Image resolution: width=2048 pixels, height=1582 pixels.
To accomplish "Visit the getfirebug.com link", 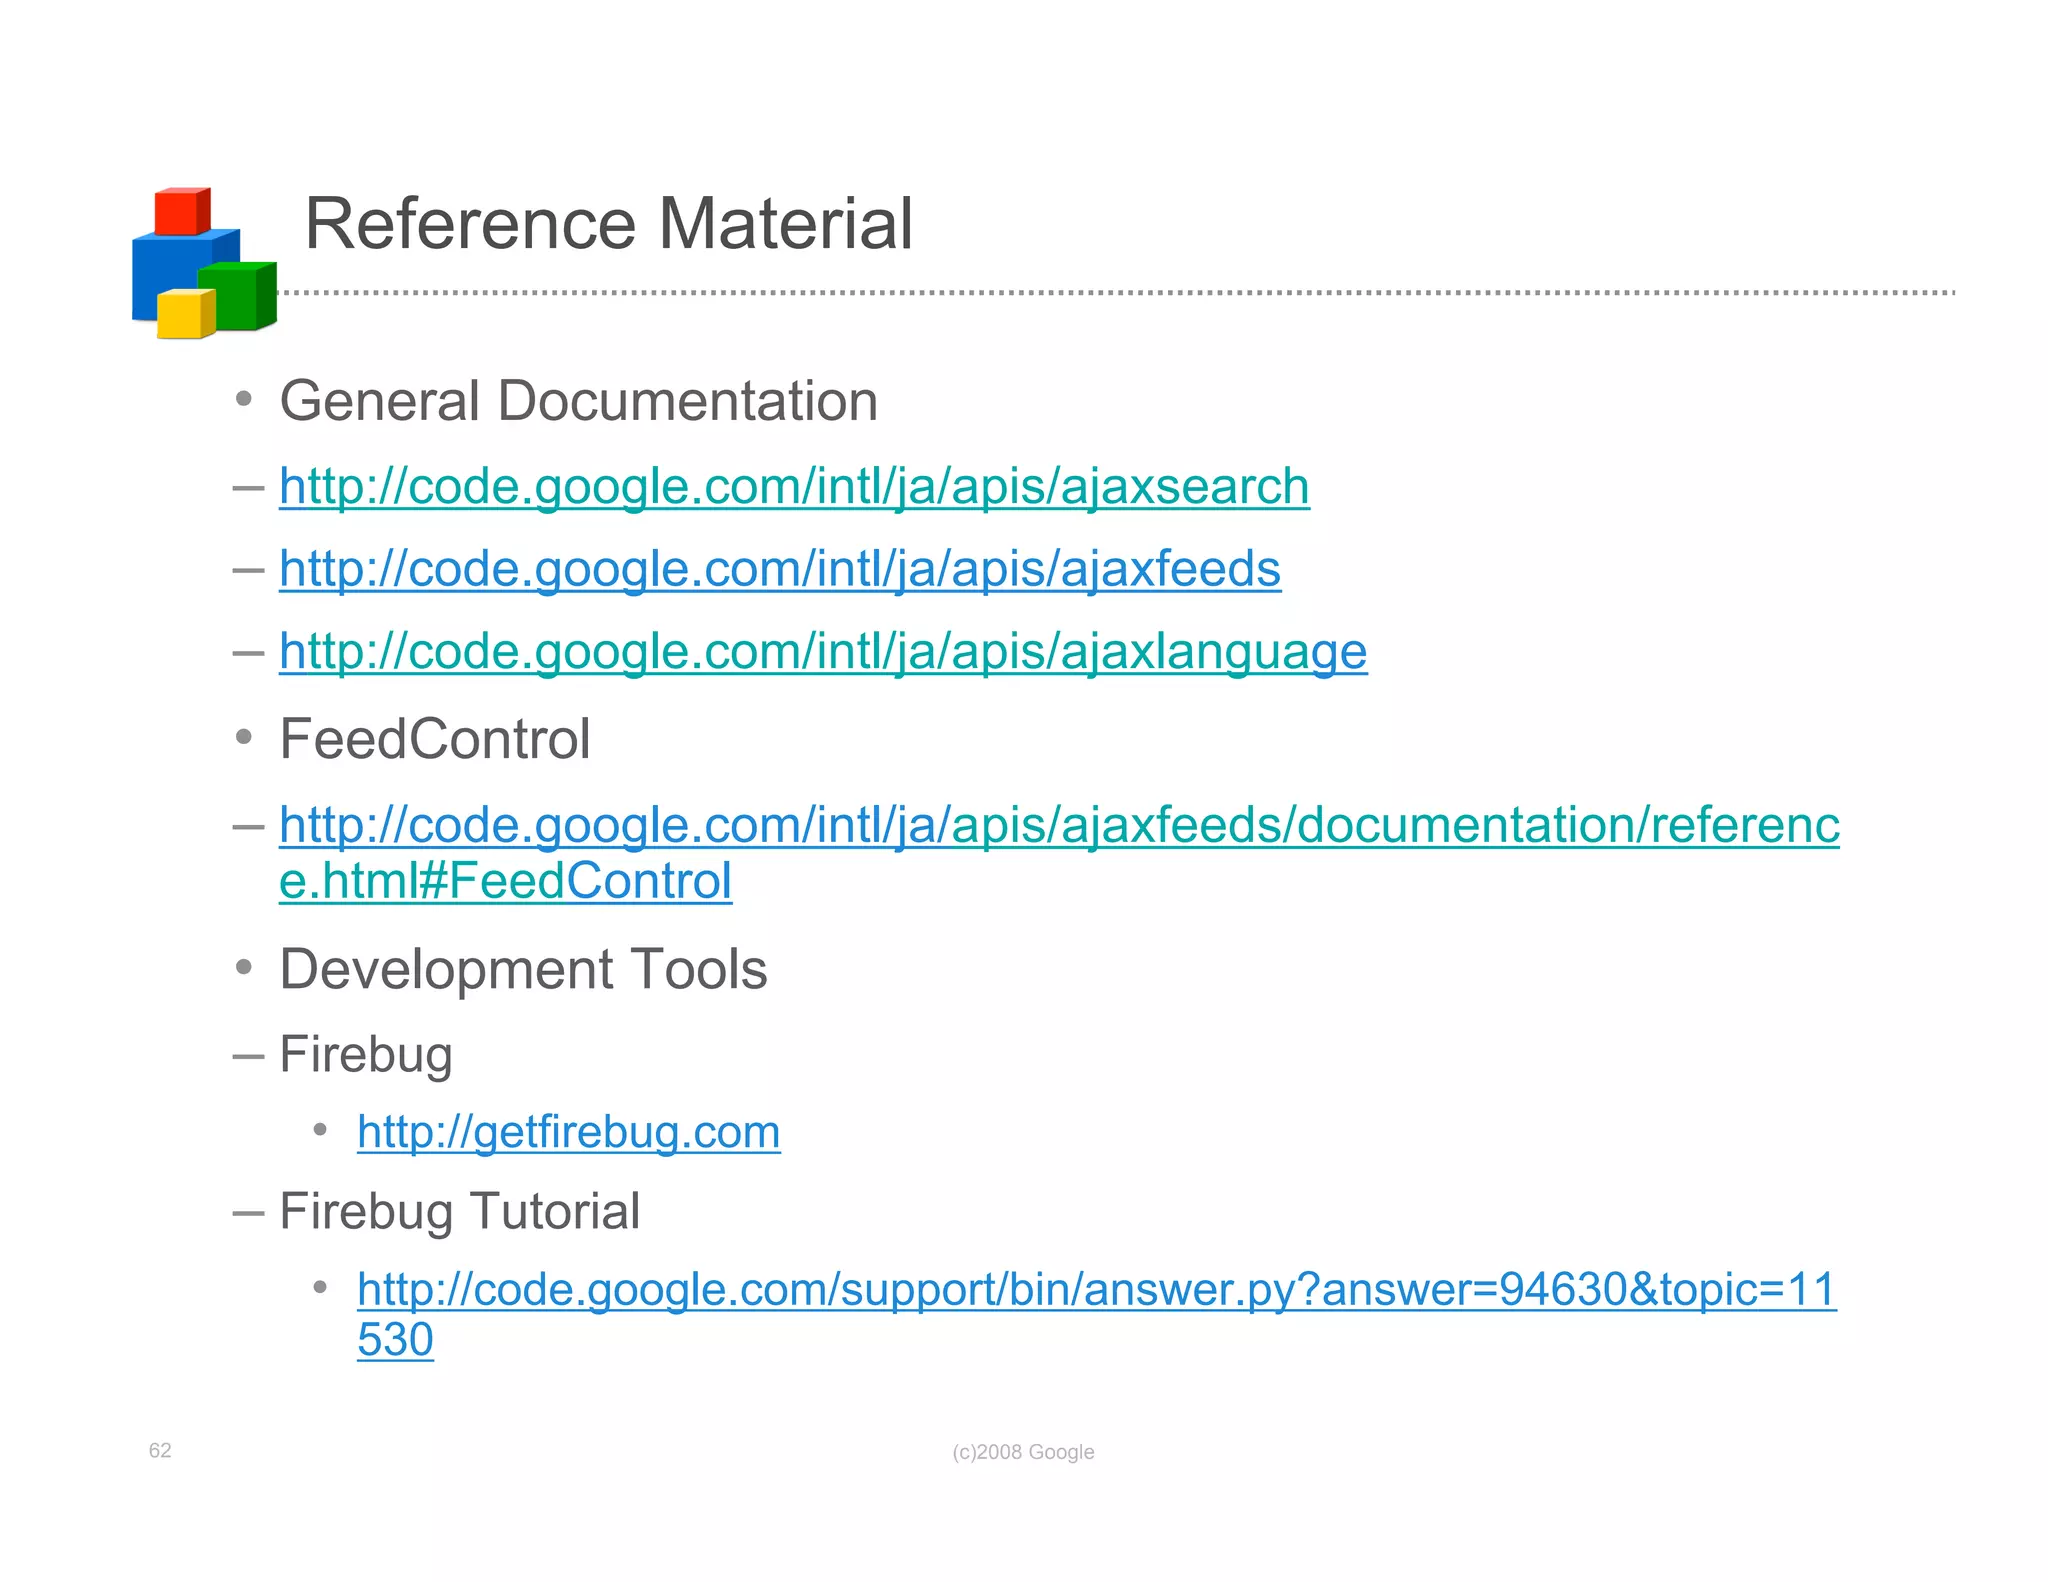I will click(569, 1133).
